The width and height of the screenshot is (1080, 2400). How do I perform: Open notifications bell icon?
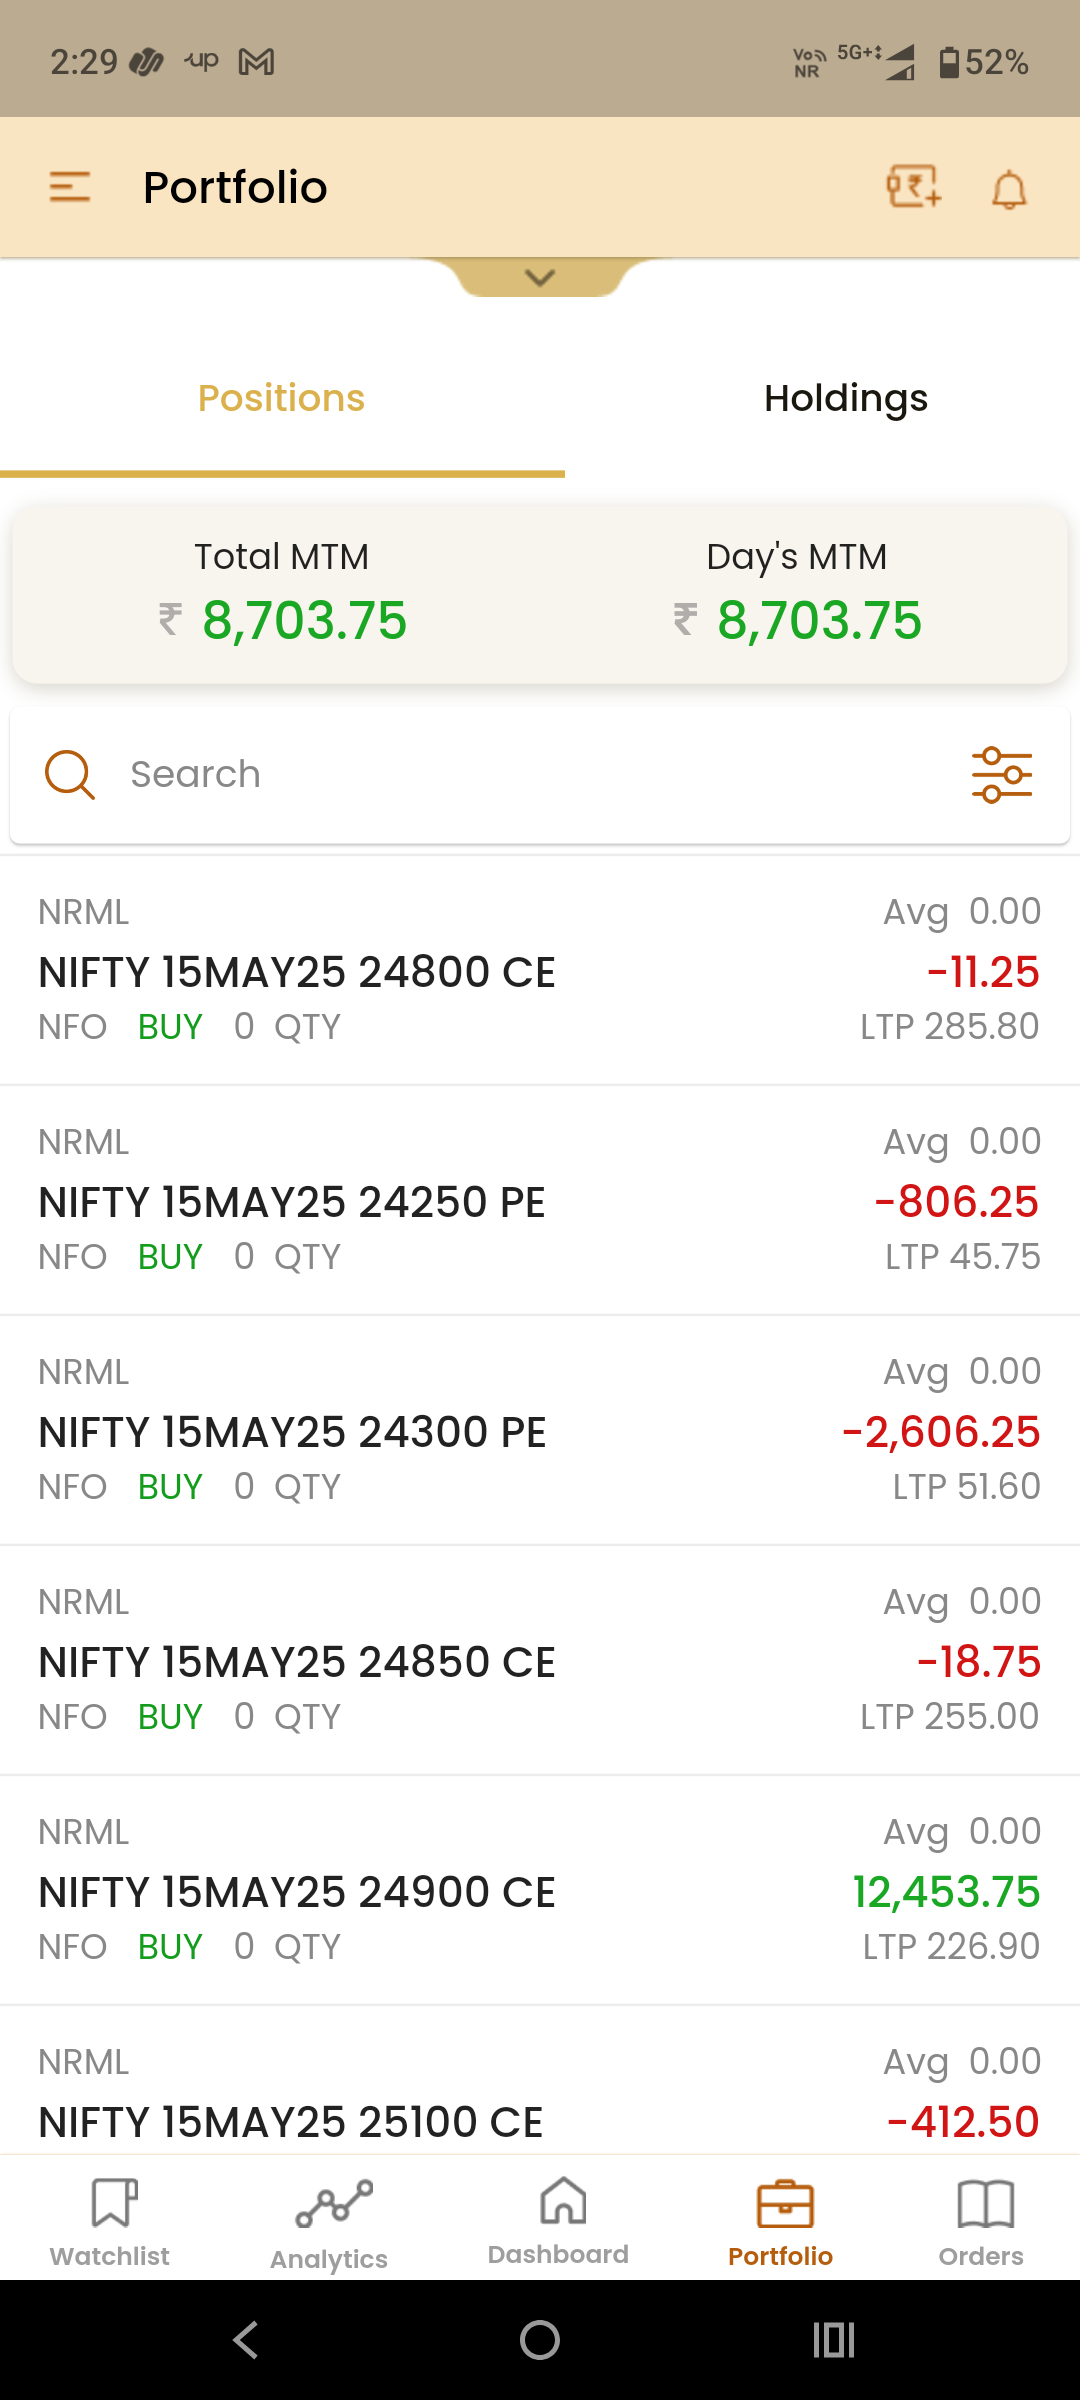pyautogui.click(x=1009, y=189)
